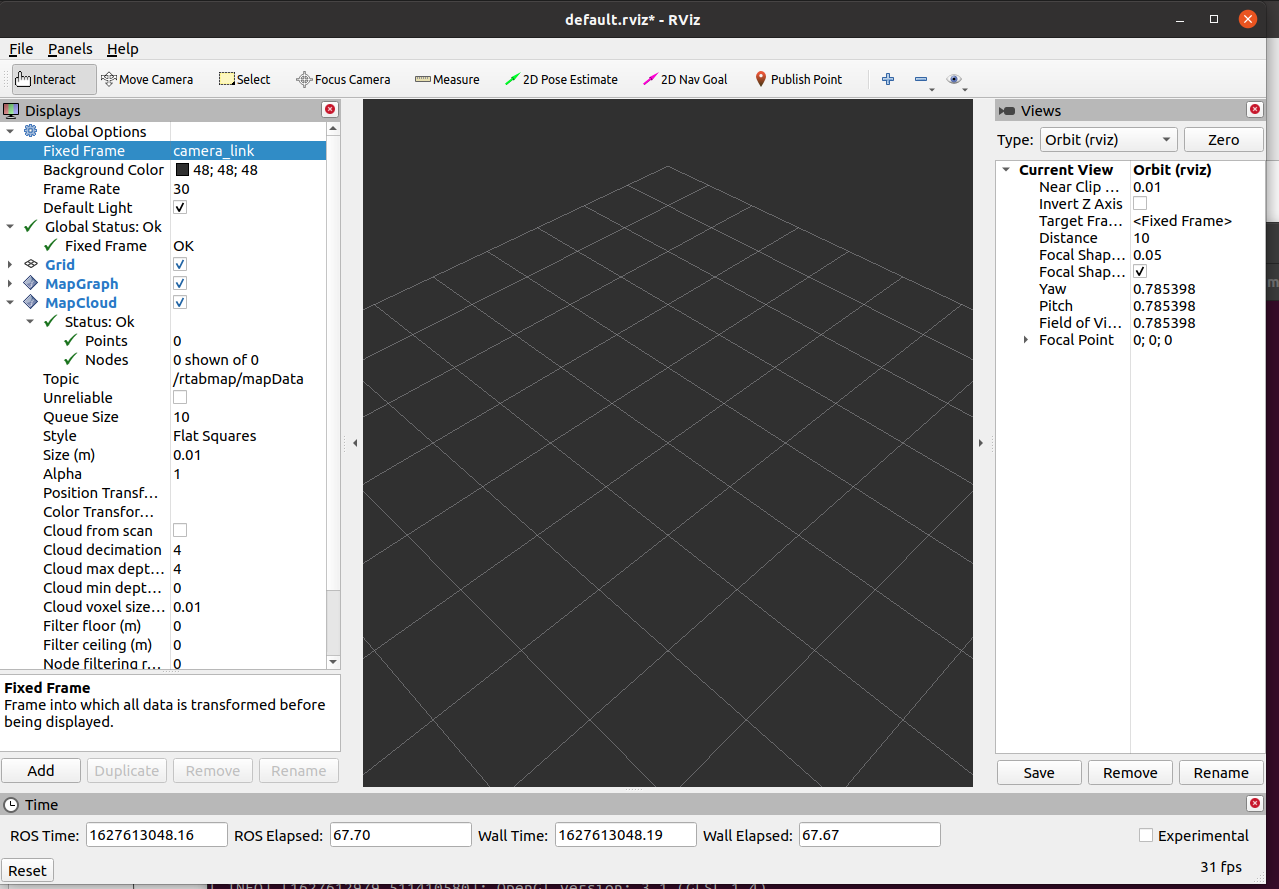Open the view Type dropdown

1108,140
